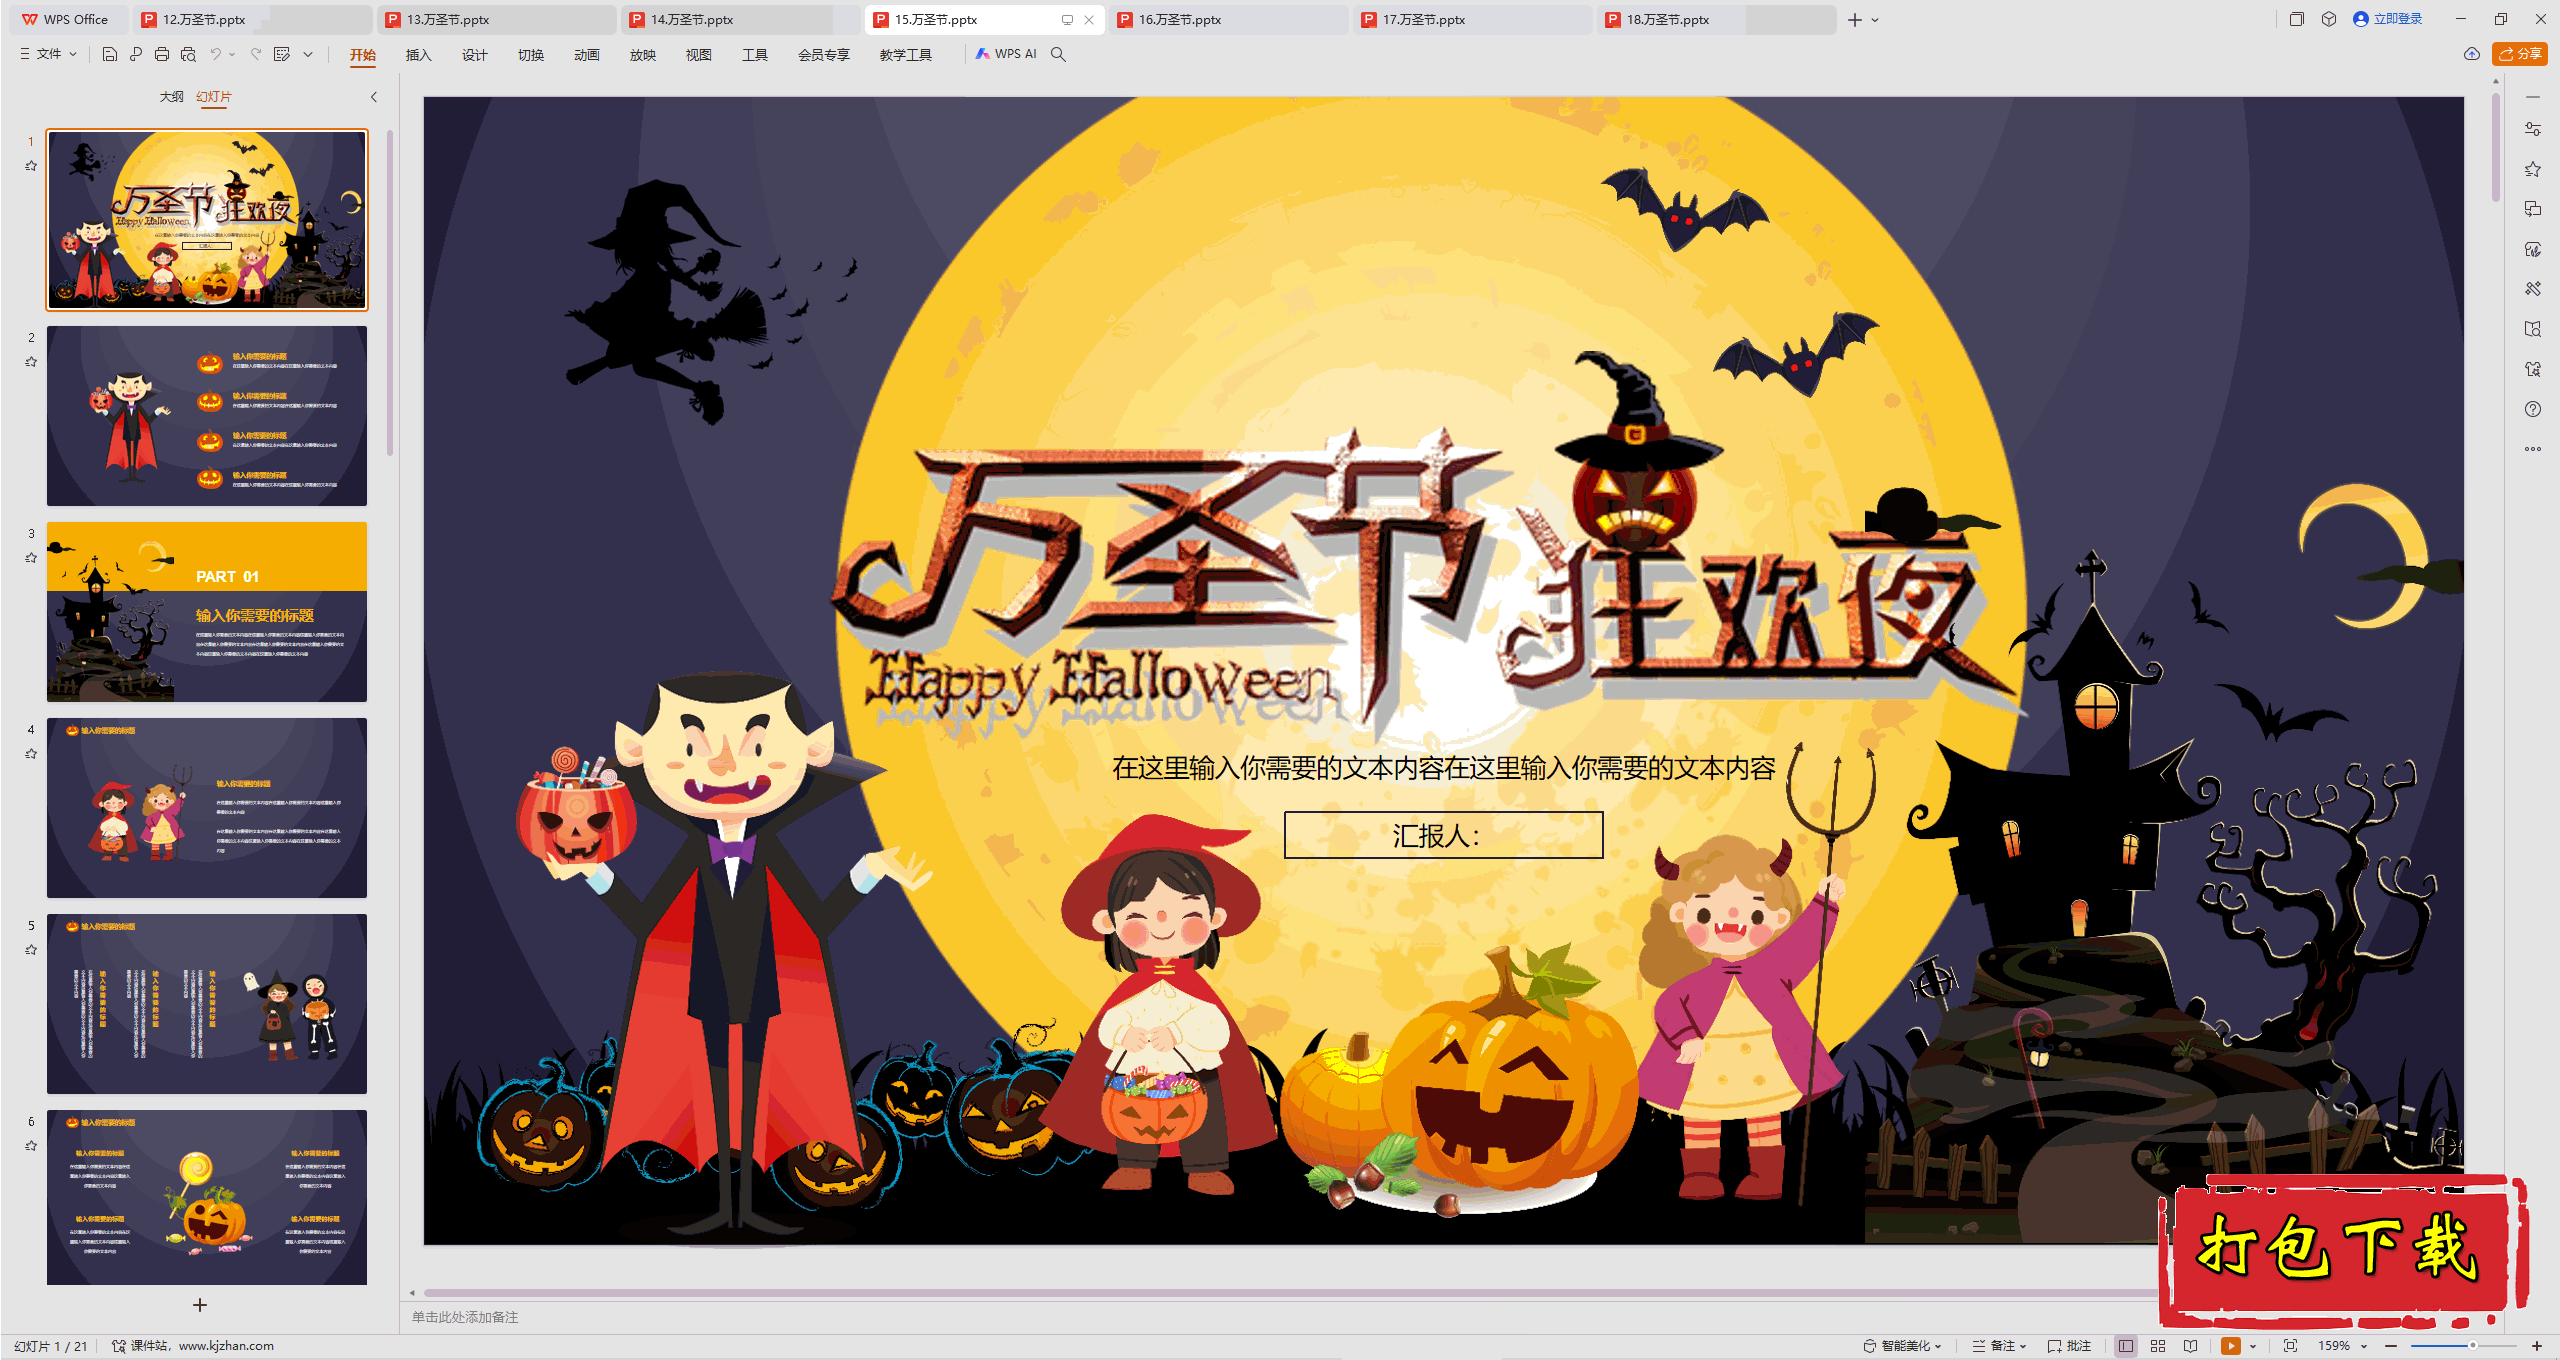Open the 动画 ribbon tab
Image resolution: width=2560 pixels, height=1360 pixels.
[x=586, y=55]
